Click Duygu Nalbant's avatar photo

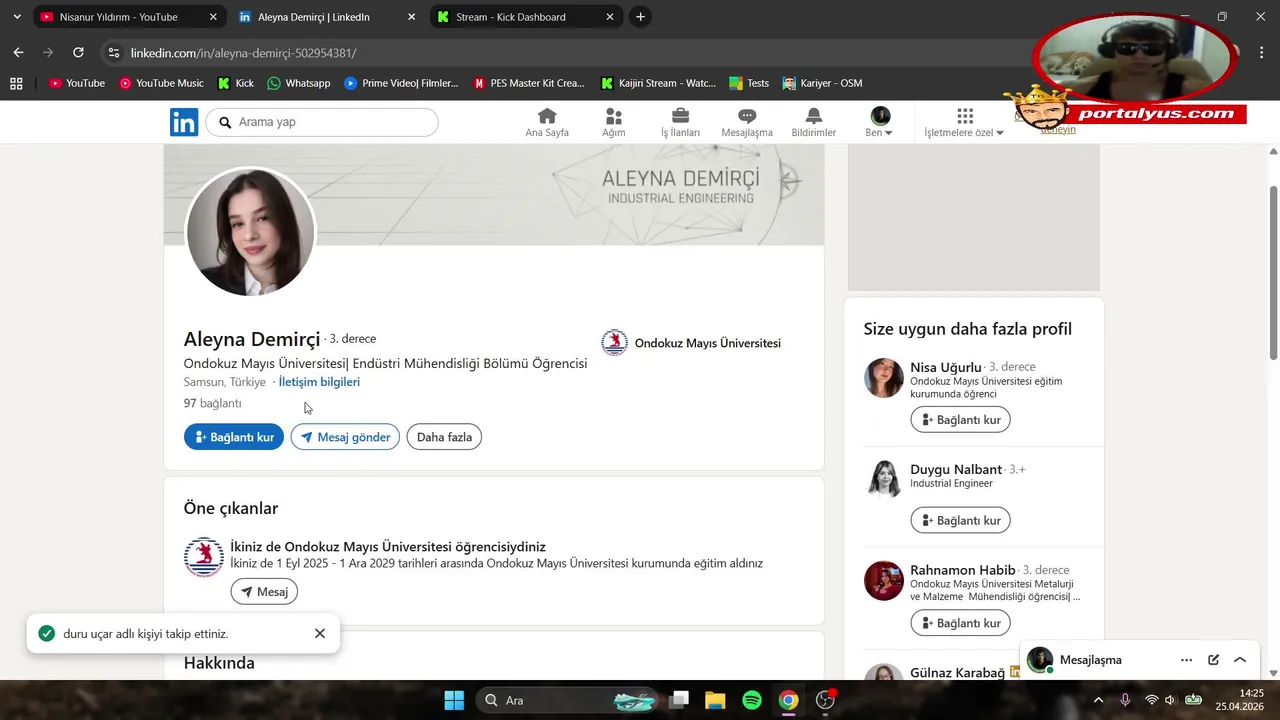coord(884,479)
